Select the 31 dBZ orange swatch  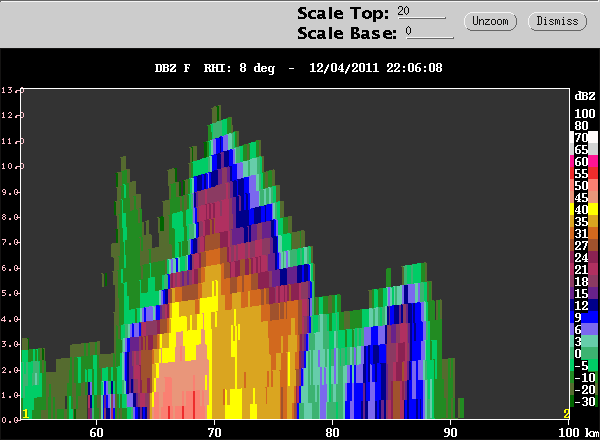click(584, 233)
